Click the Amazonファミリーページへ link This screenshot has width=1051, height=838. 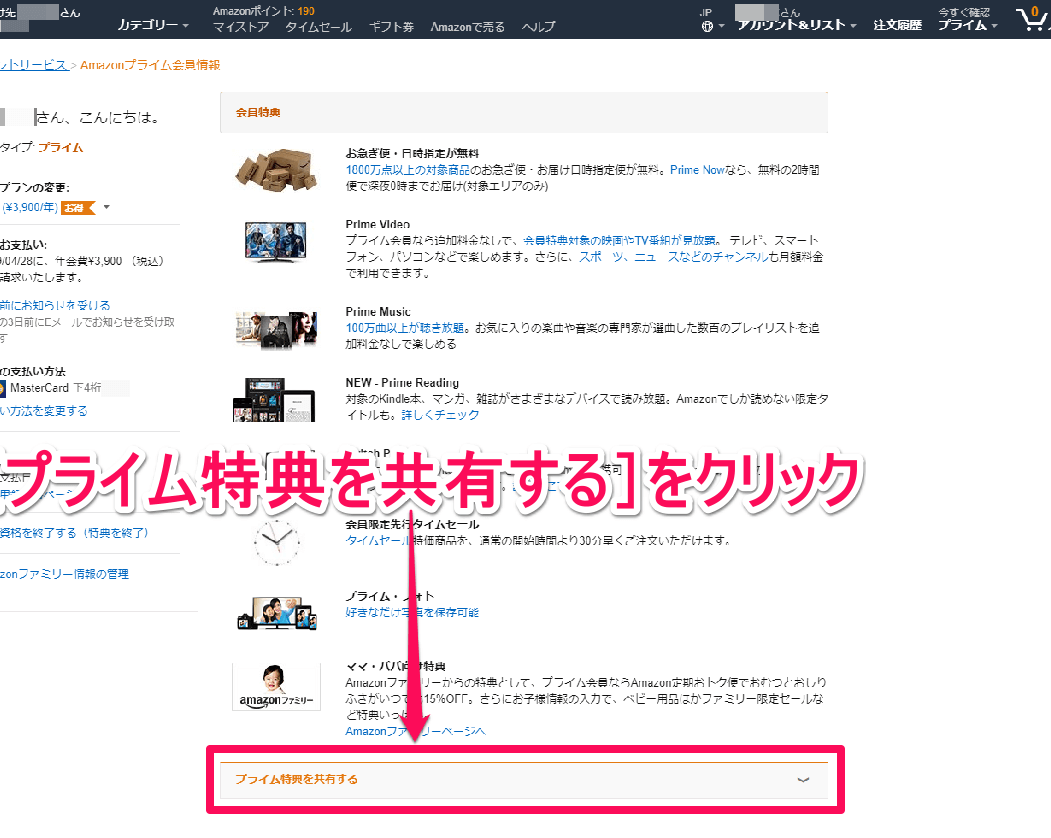(x=416, y=731)
